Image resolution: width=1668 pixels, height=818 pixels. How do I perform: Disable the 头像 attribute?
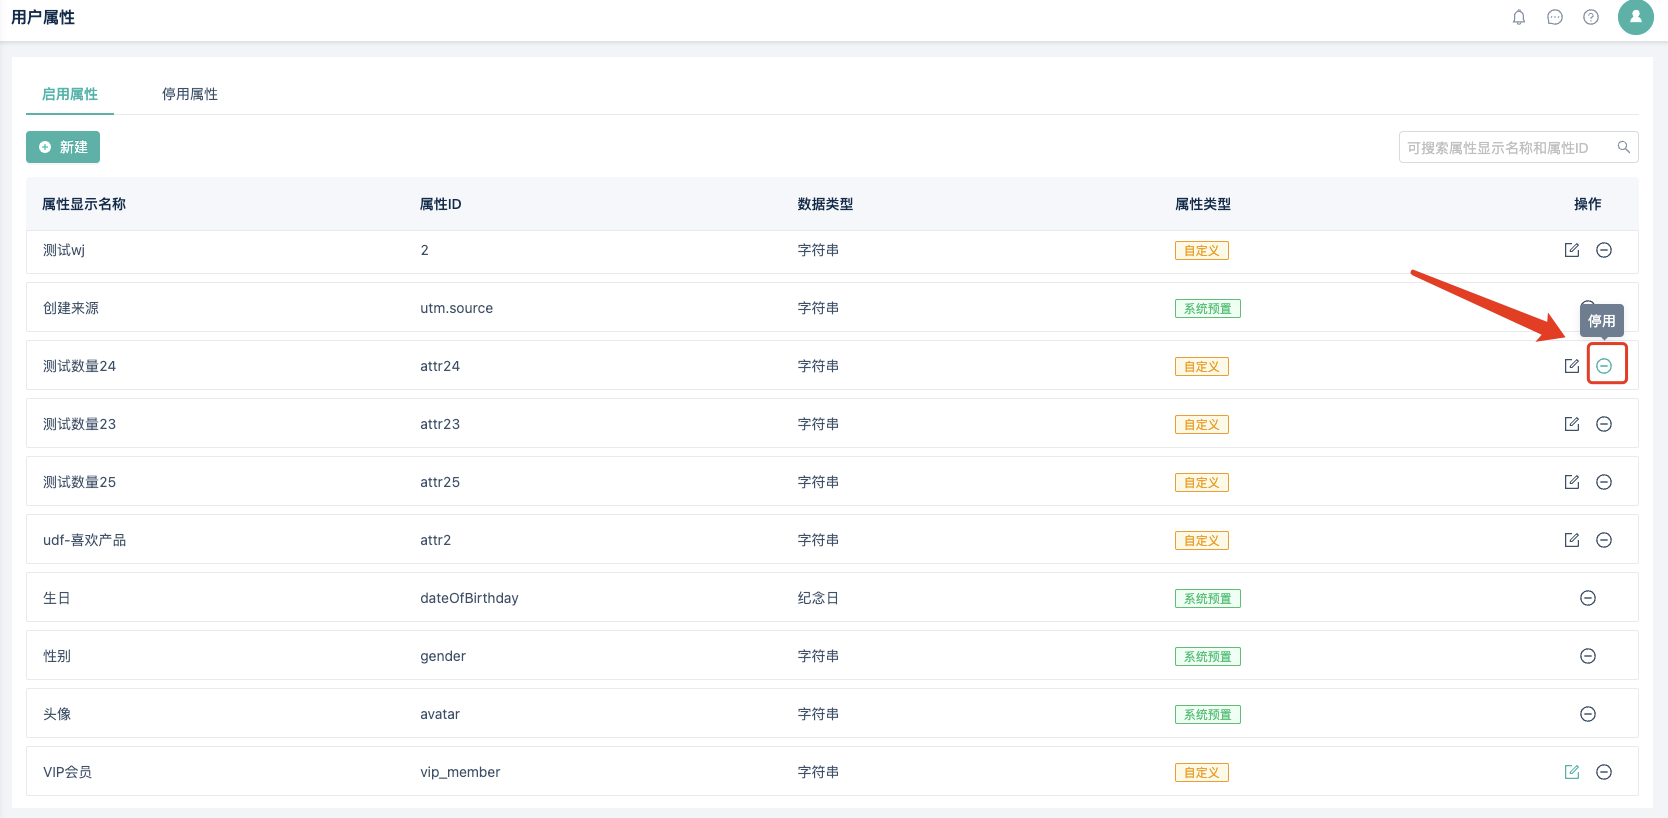coord(1588,714)
